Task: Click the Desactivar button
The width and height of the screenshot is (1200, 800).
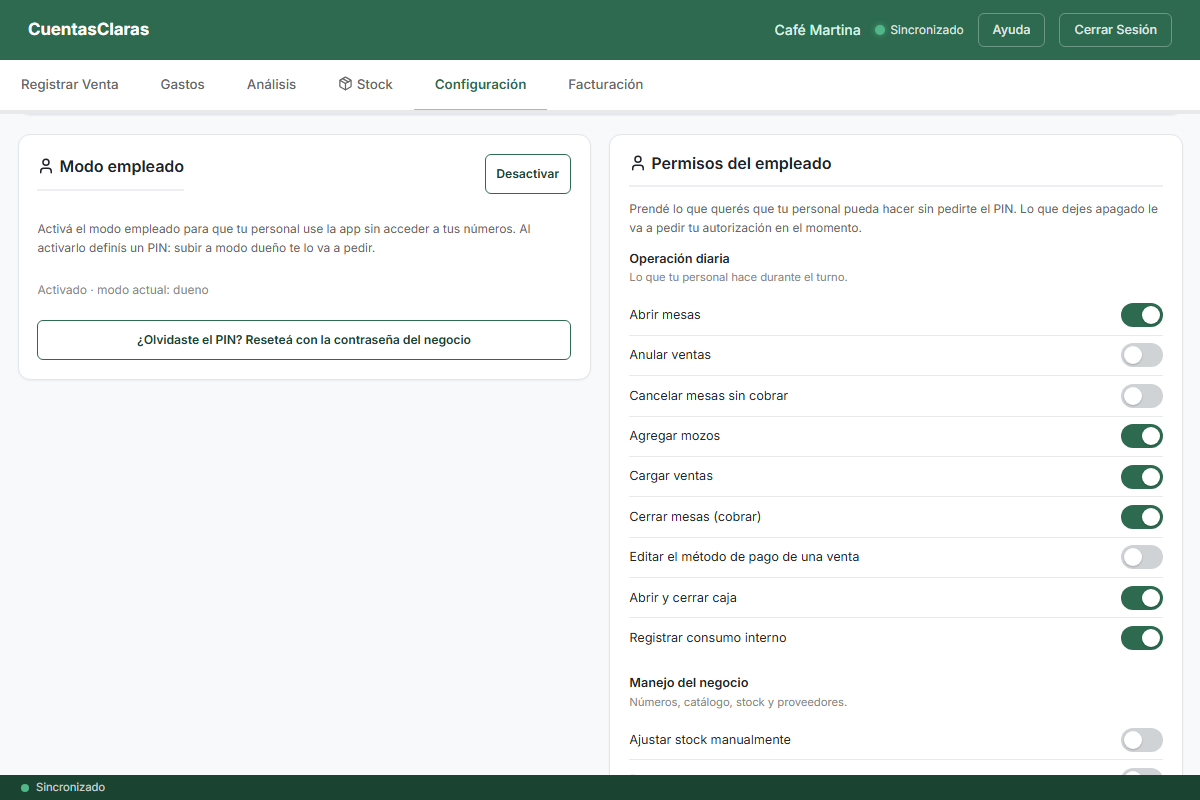Action: point(528,174)
